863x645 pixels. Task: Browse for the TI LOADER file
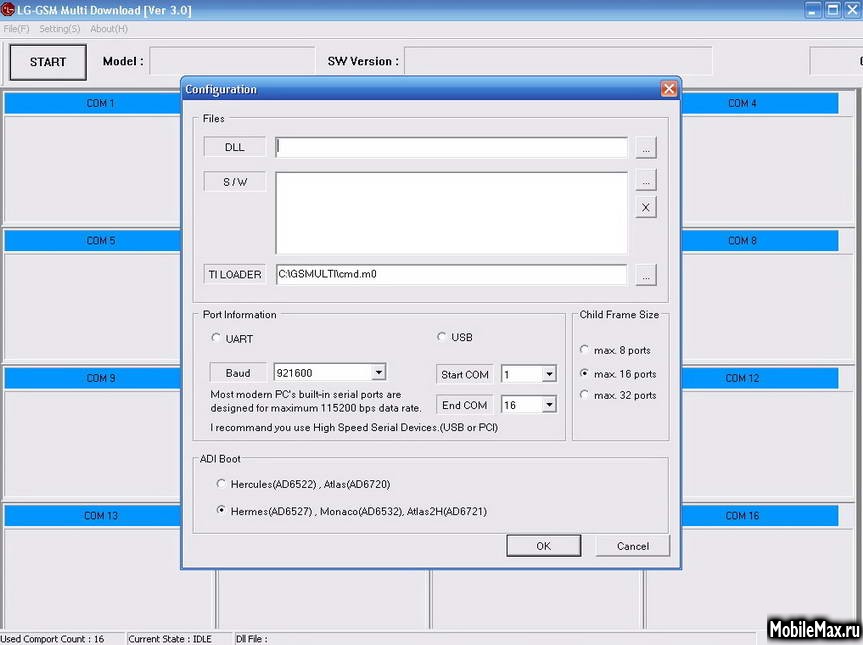[x=646, y=275]
